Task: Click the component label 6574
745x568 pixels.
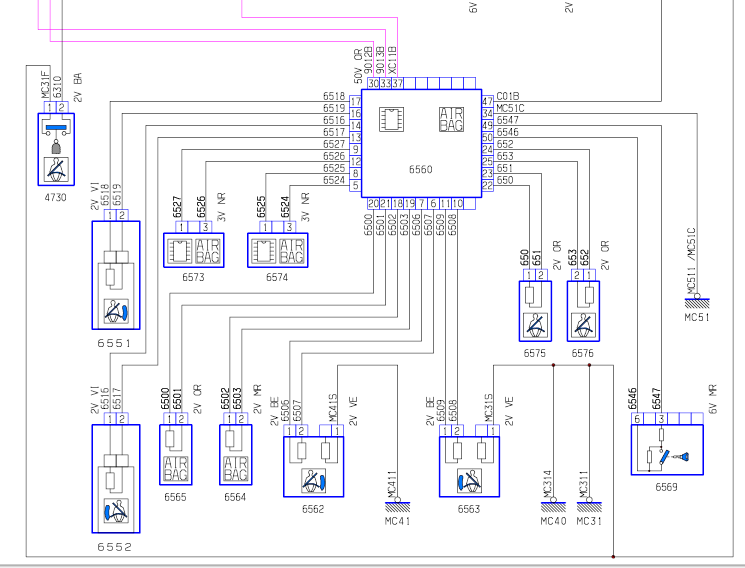Action: (x=277, y=277)
